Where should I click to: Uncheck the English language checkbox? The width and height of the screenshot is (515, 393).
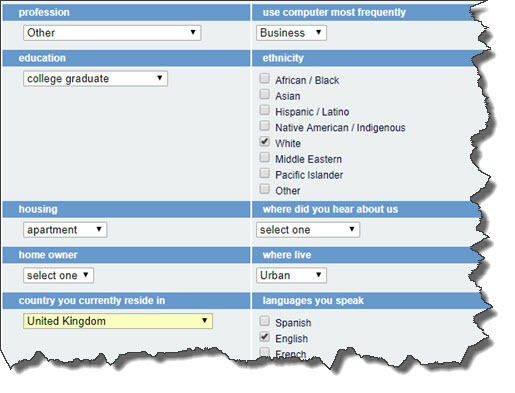coord(264,337)
